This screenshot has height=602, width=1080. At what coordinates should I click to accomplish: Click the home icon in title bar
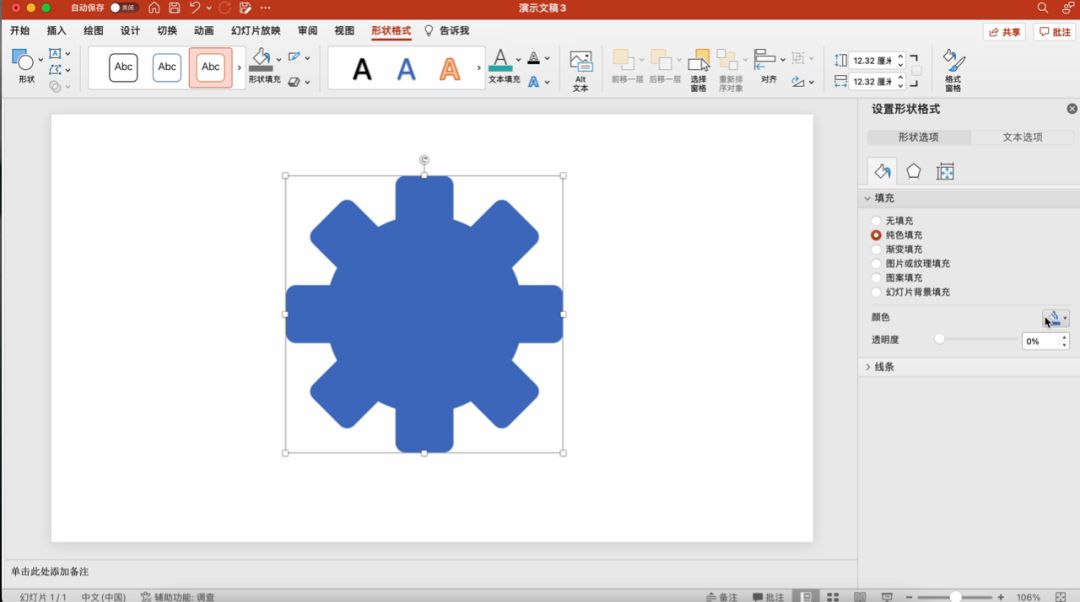pos(154,8)
